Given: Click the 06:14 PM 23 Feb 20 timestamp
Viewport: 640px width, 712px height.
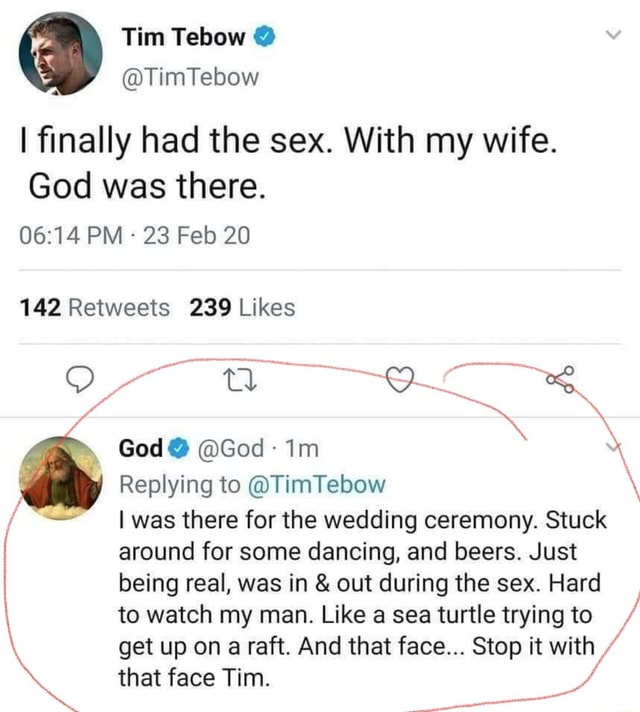Looking at the screenshot, I should [x=134, y=236].
